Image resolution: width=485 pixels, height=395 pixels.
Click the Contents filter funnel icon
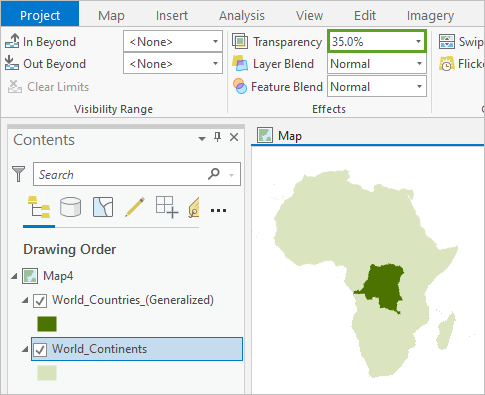[x=18, y=174]
